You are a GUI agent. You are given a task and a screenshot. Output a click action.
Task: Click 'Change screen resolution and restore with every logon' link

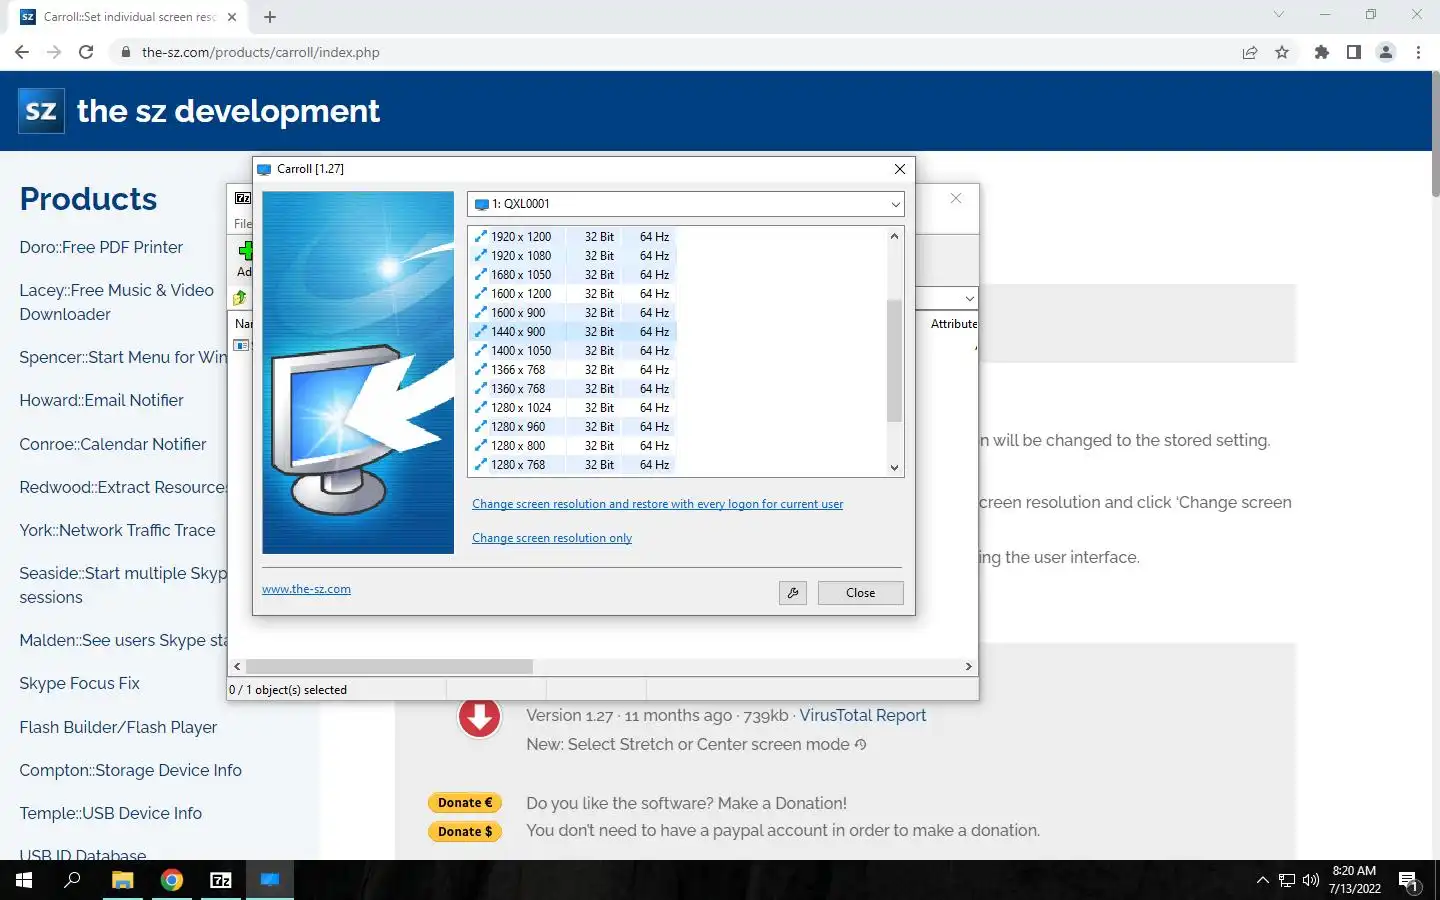coord(657,504)
